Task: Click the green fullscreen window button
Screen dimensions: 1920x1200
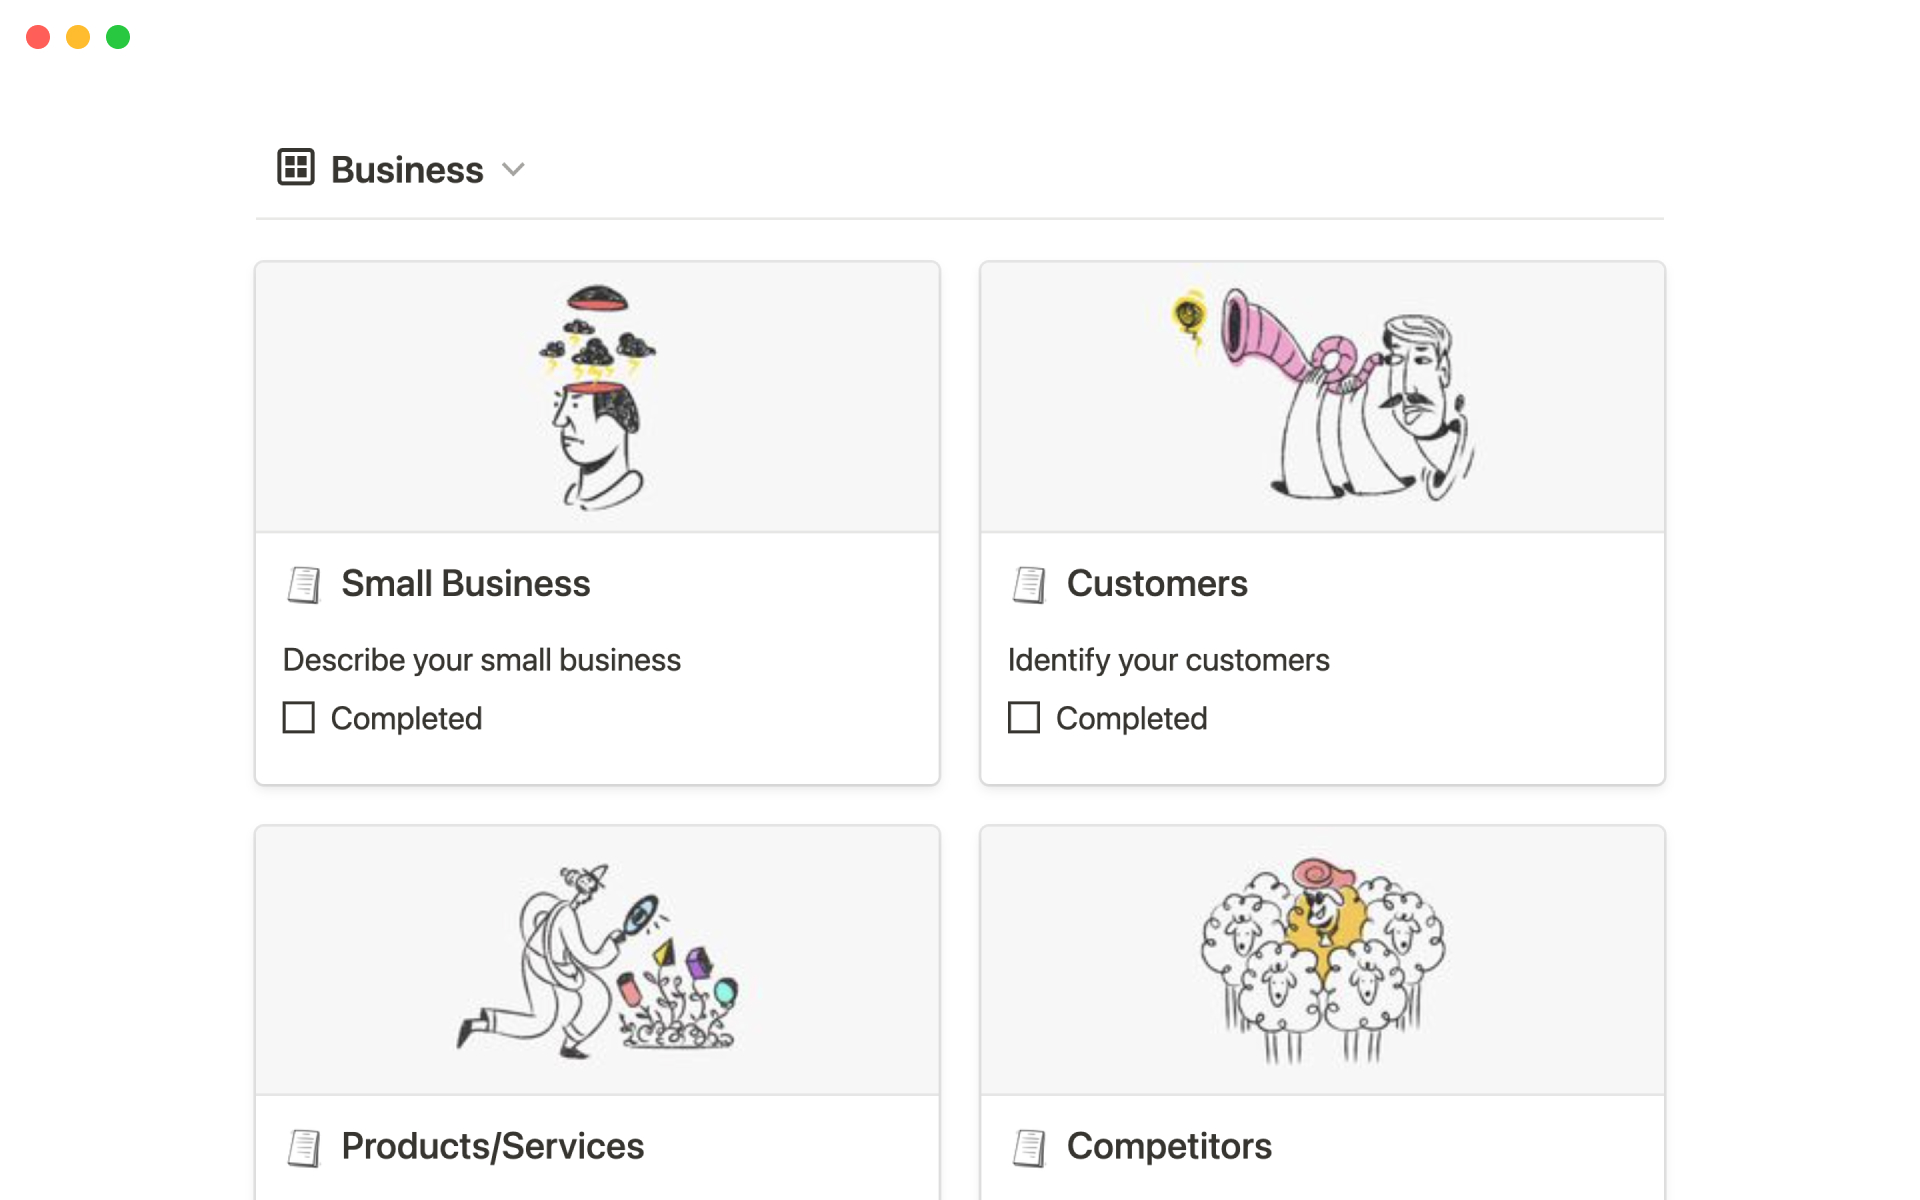Action: coord(118,37)
